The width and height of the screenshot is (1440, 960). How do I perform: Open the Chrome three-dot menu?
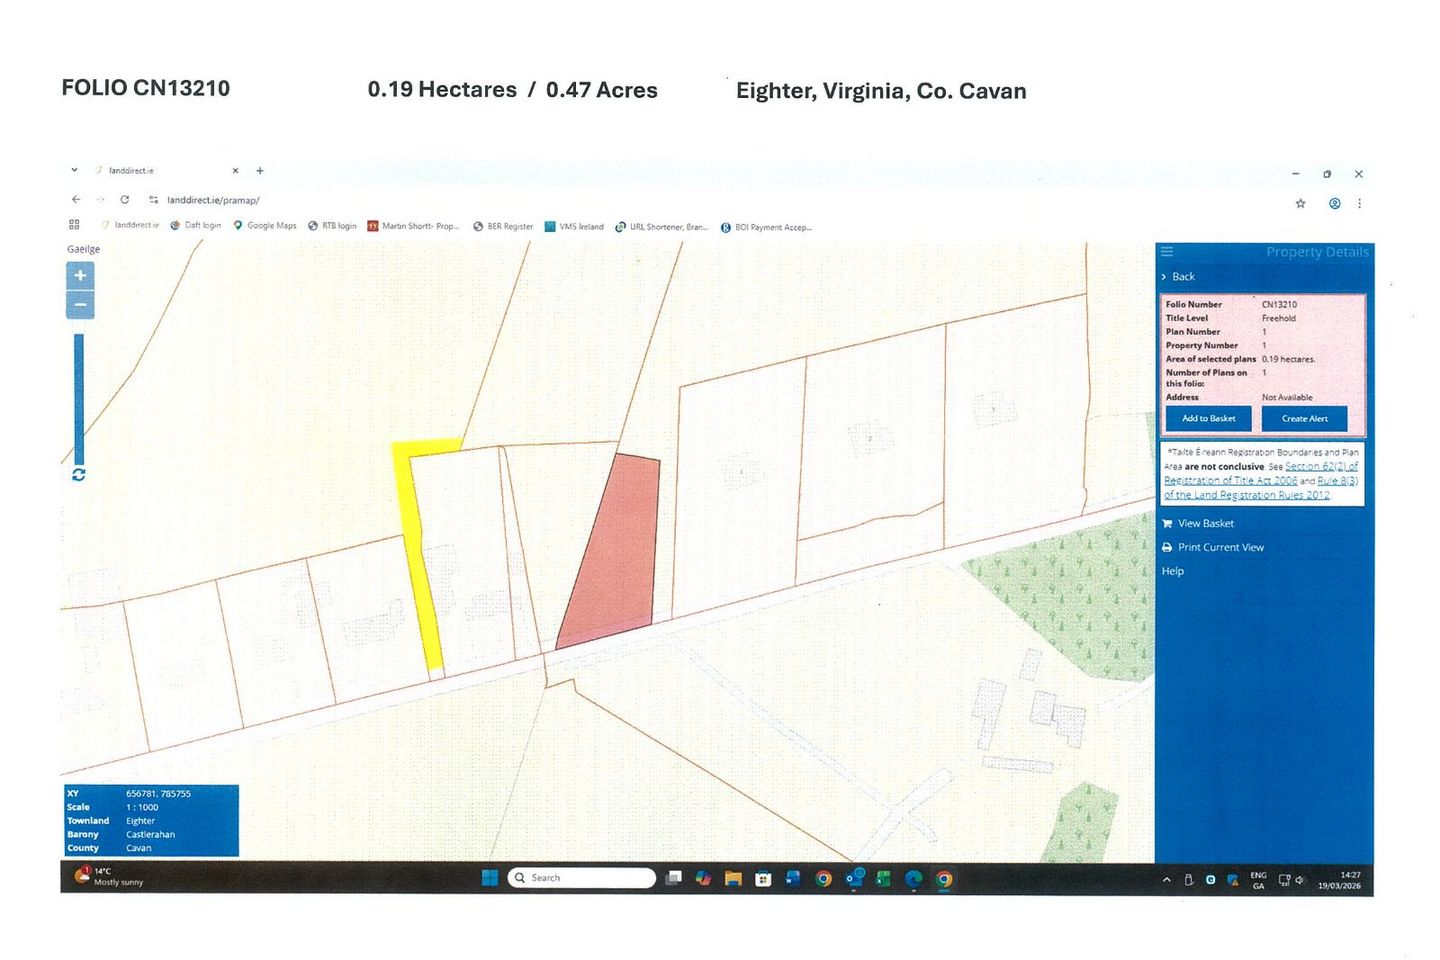click(x=1359, y=203)
